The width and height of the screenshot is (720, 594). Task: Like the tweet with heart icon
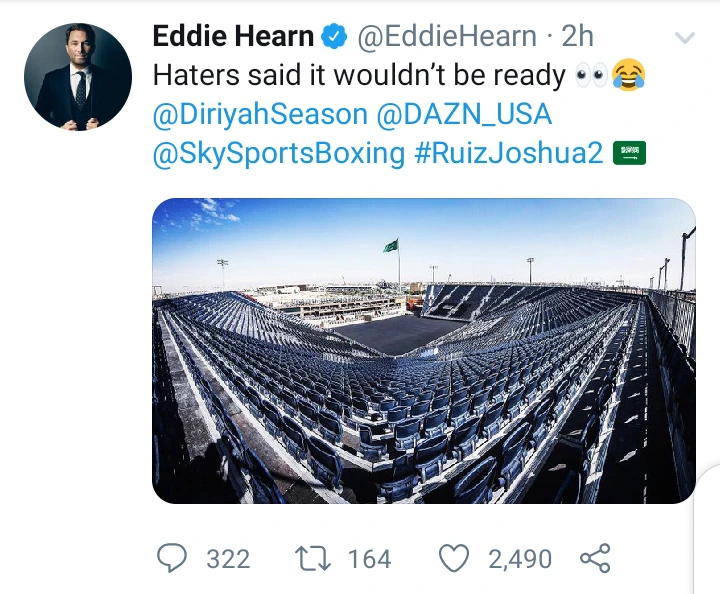tap(454, 558)
